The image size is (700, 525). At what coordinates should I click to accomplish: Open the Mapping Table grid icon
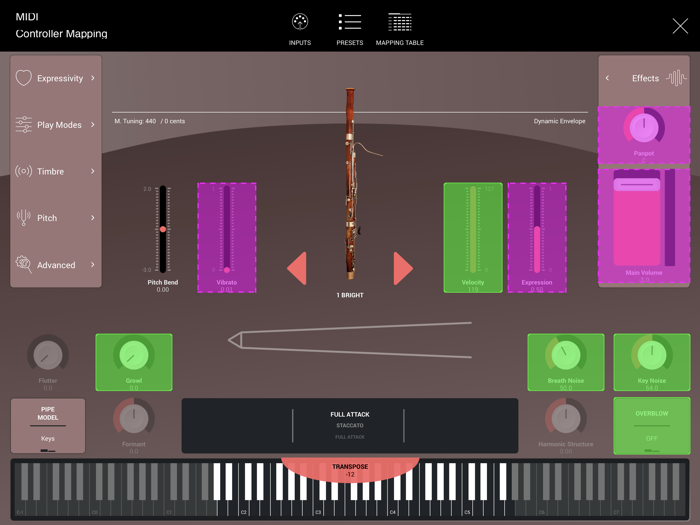[400, 22]
